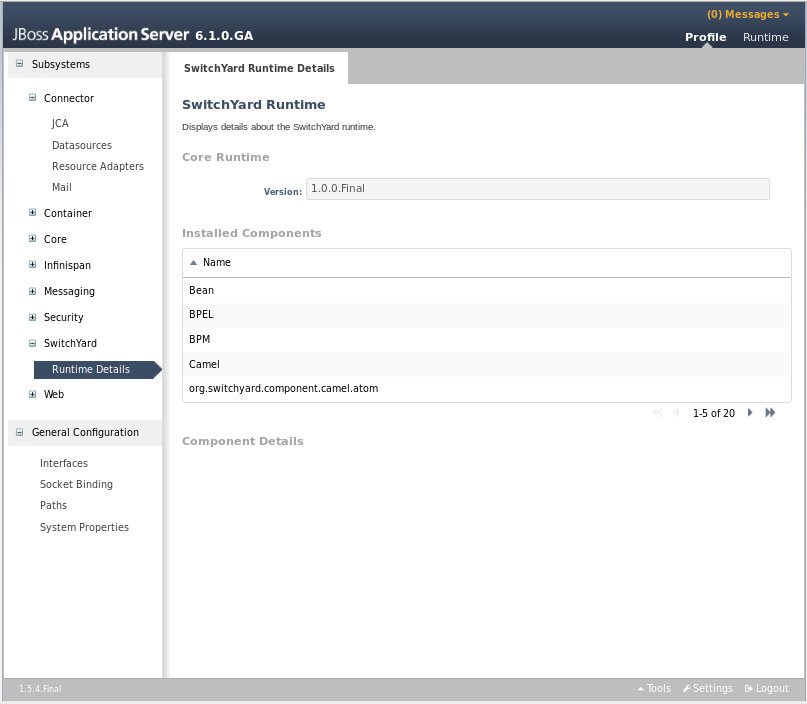Click the Messaging tree label
The width and height of the screenshot is (807, 704).
pos(69,292)
